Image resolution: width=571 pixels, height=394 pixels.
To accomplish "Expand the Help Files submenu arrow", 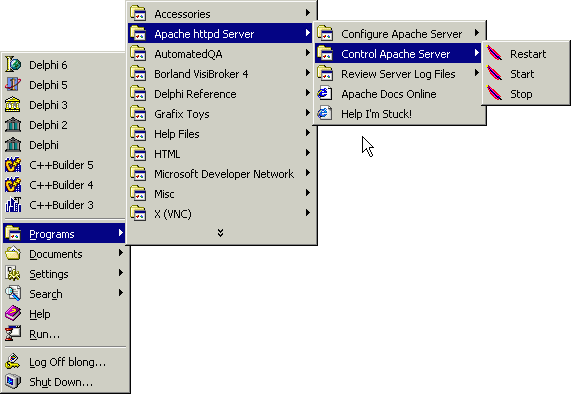I will pos(308,133).
